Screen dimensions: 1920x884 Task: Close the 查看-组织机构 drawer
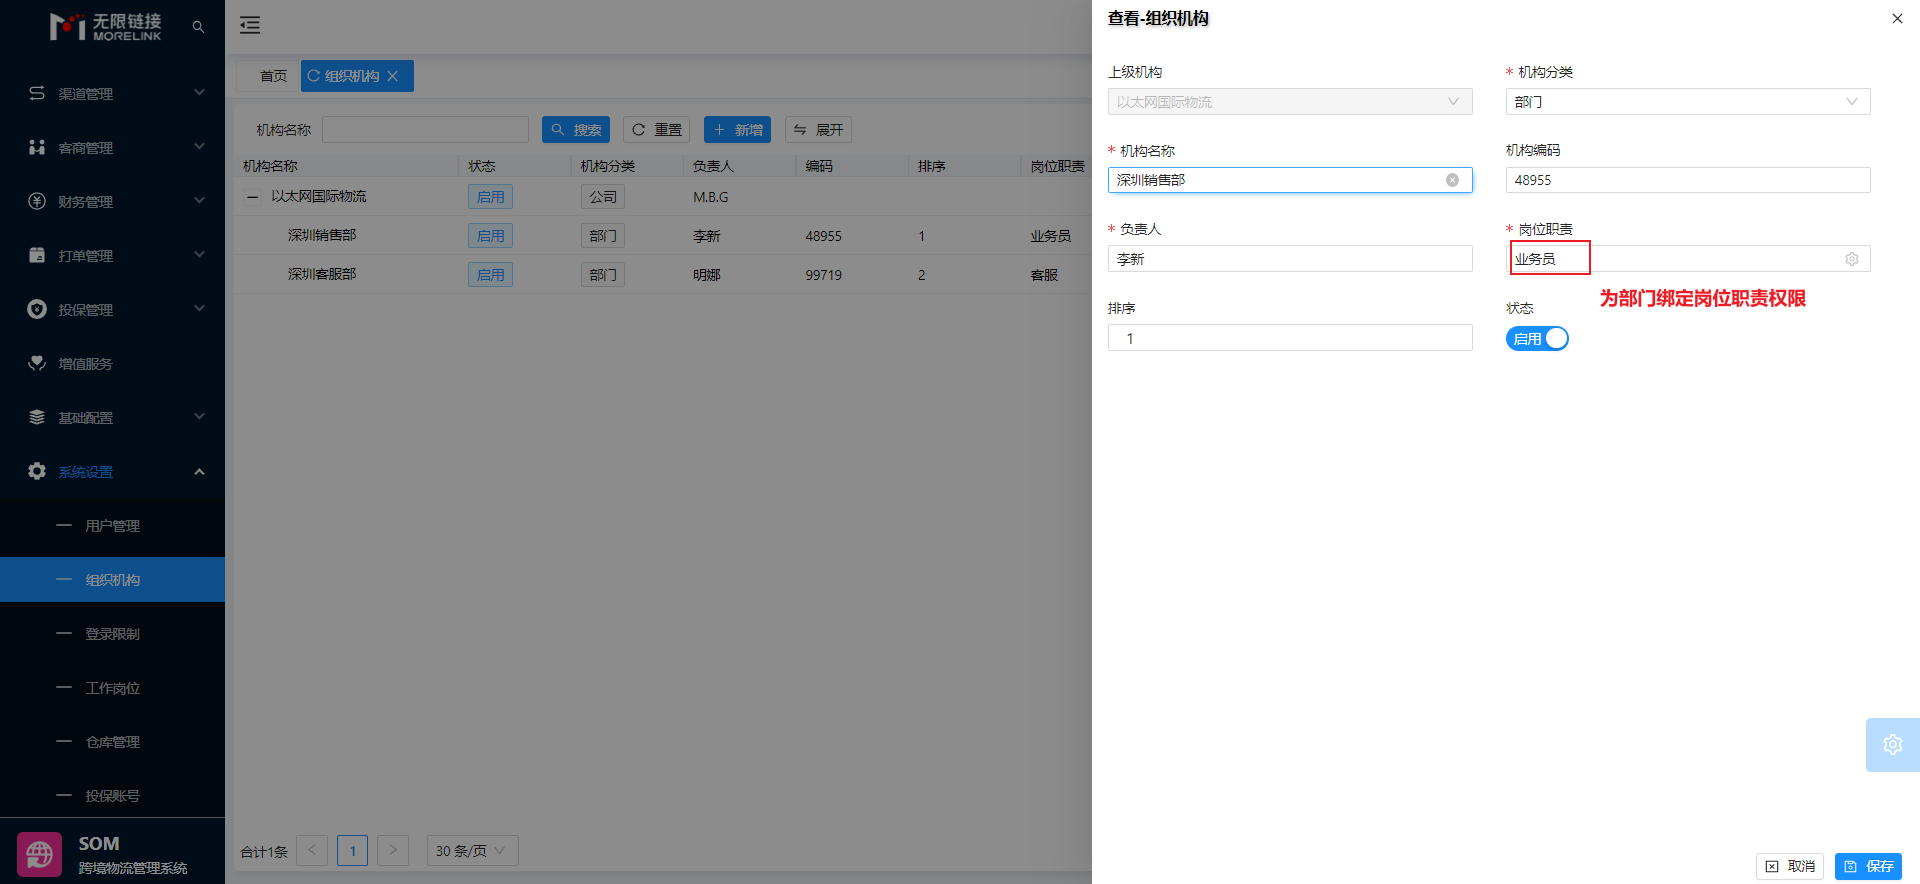tap(1897, 18)
